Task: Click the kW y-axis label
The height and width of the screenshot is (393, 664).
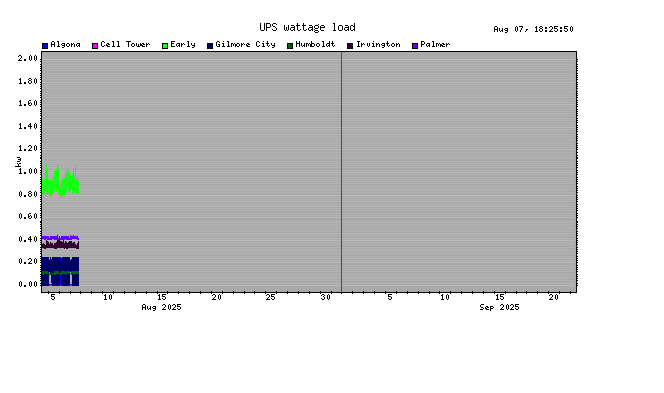Action: tap(18, 162)
